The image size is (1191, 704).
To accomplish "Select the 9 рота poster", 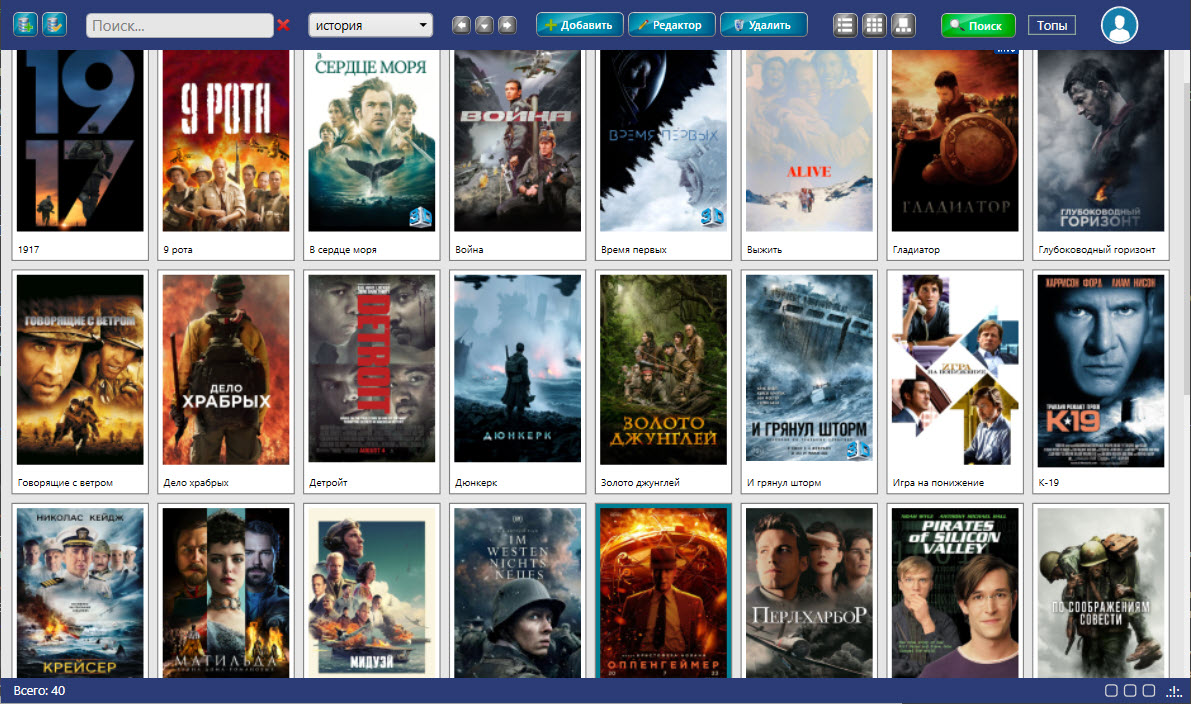I will (x=226, y=140).
